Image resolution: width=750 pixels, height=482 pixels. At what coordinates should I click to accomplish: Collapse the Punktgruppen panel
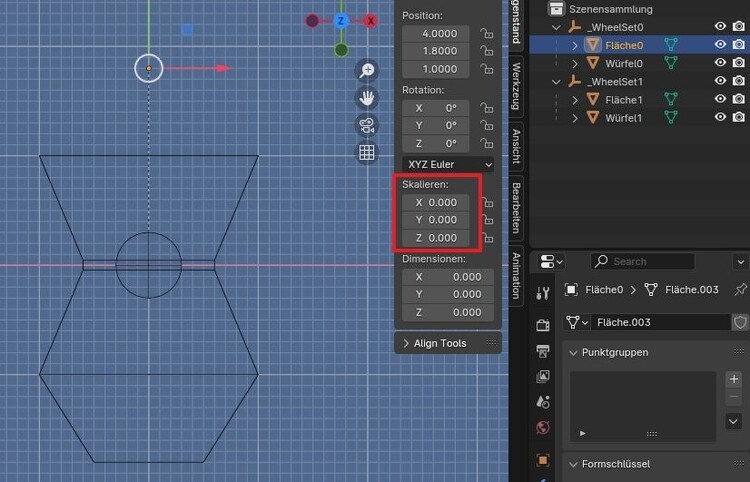click(x=573, y=352)
